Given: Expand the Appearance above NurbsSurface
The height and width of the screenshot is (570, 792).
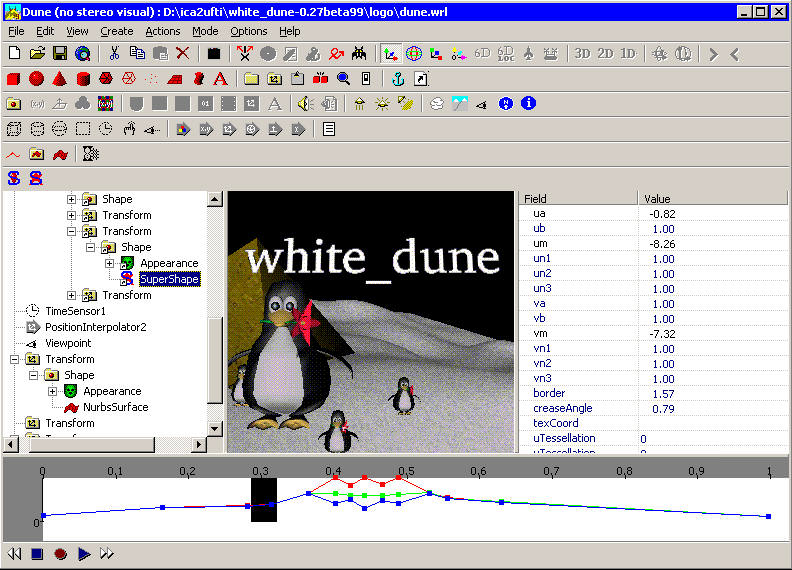Looking at the screenshot, I should 53,391.
